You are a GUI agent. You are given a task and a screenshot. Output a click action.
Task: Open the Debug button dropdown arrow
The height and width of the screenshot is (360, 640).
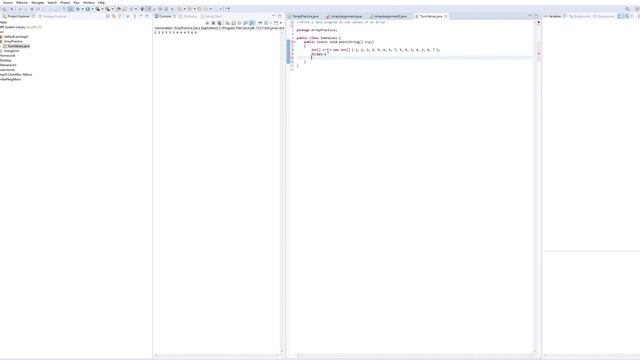[x=82, y=9]
